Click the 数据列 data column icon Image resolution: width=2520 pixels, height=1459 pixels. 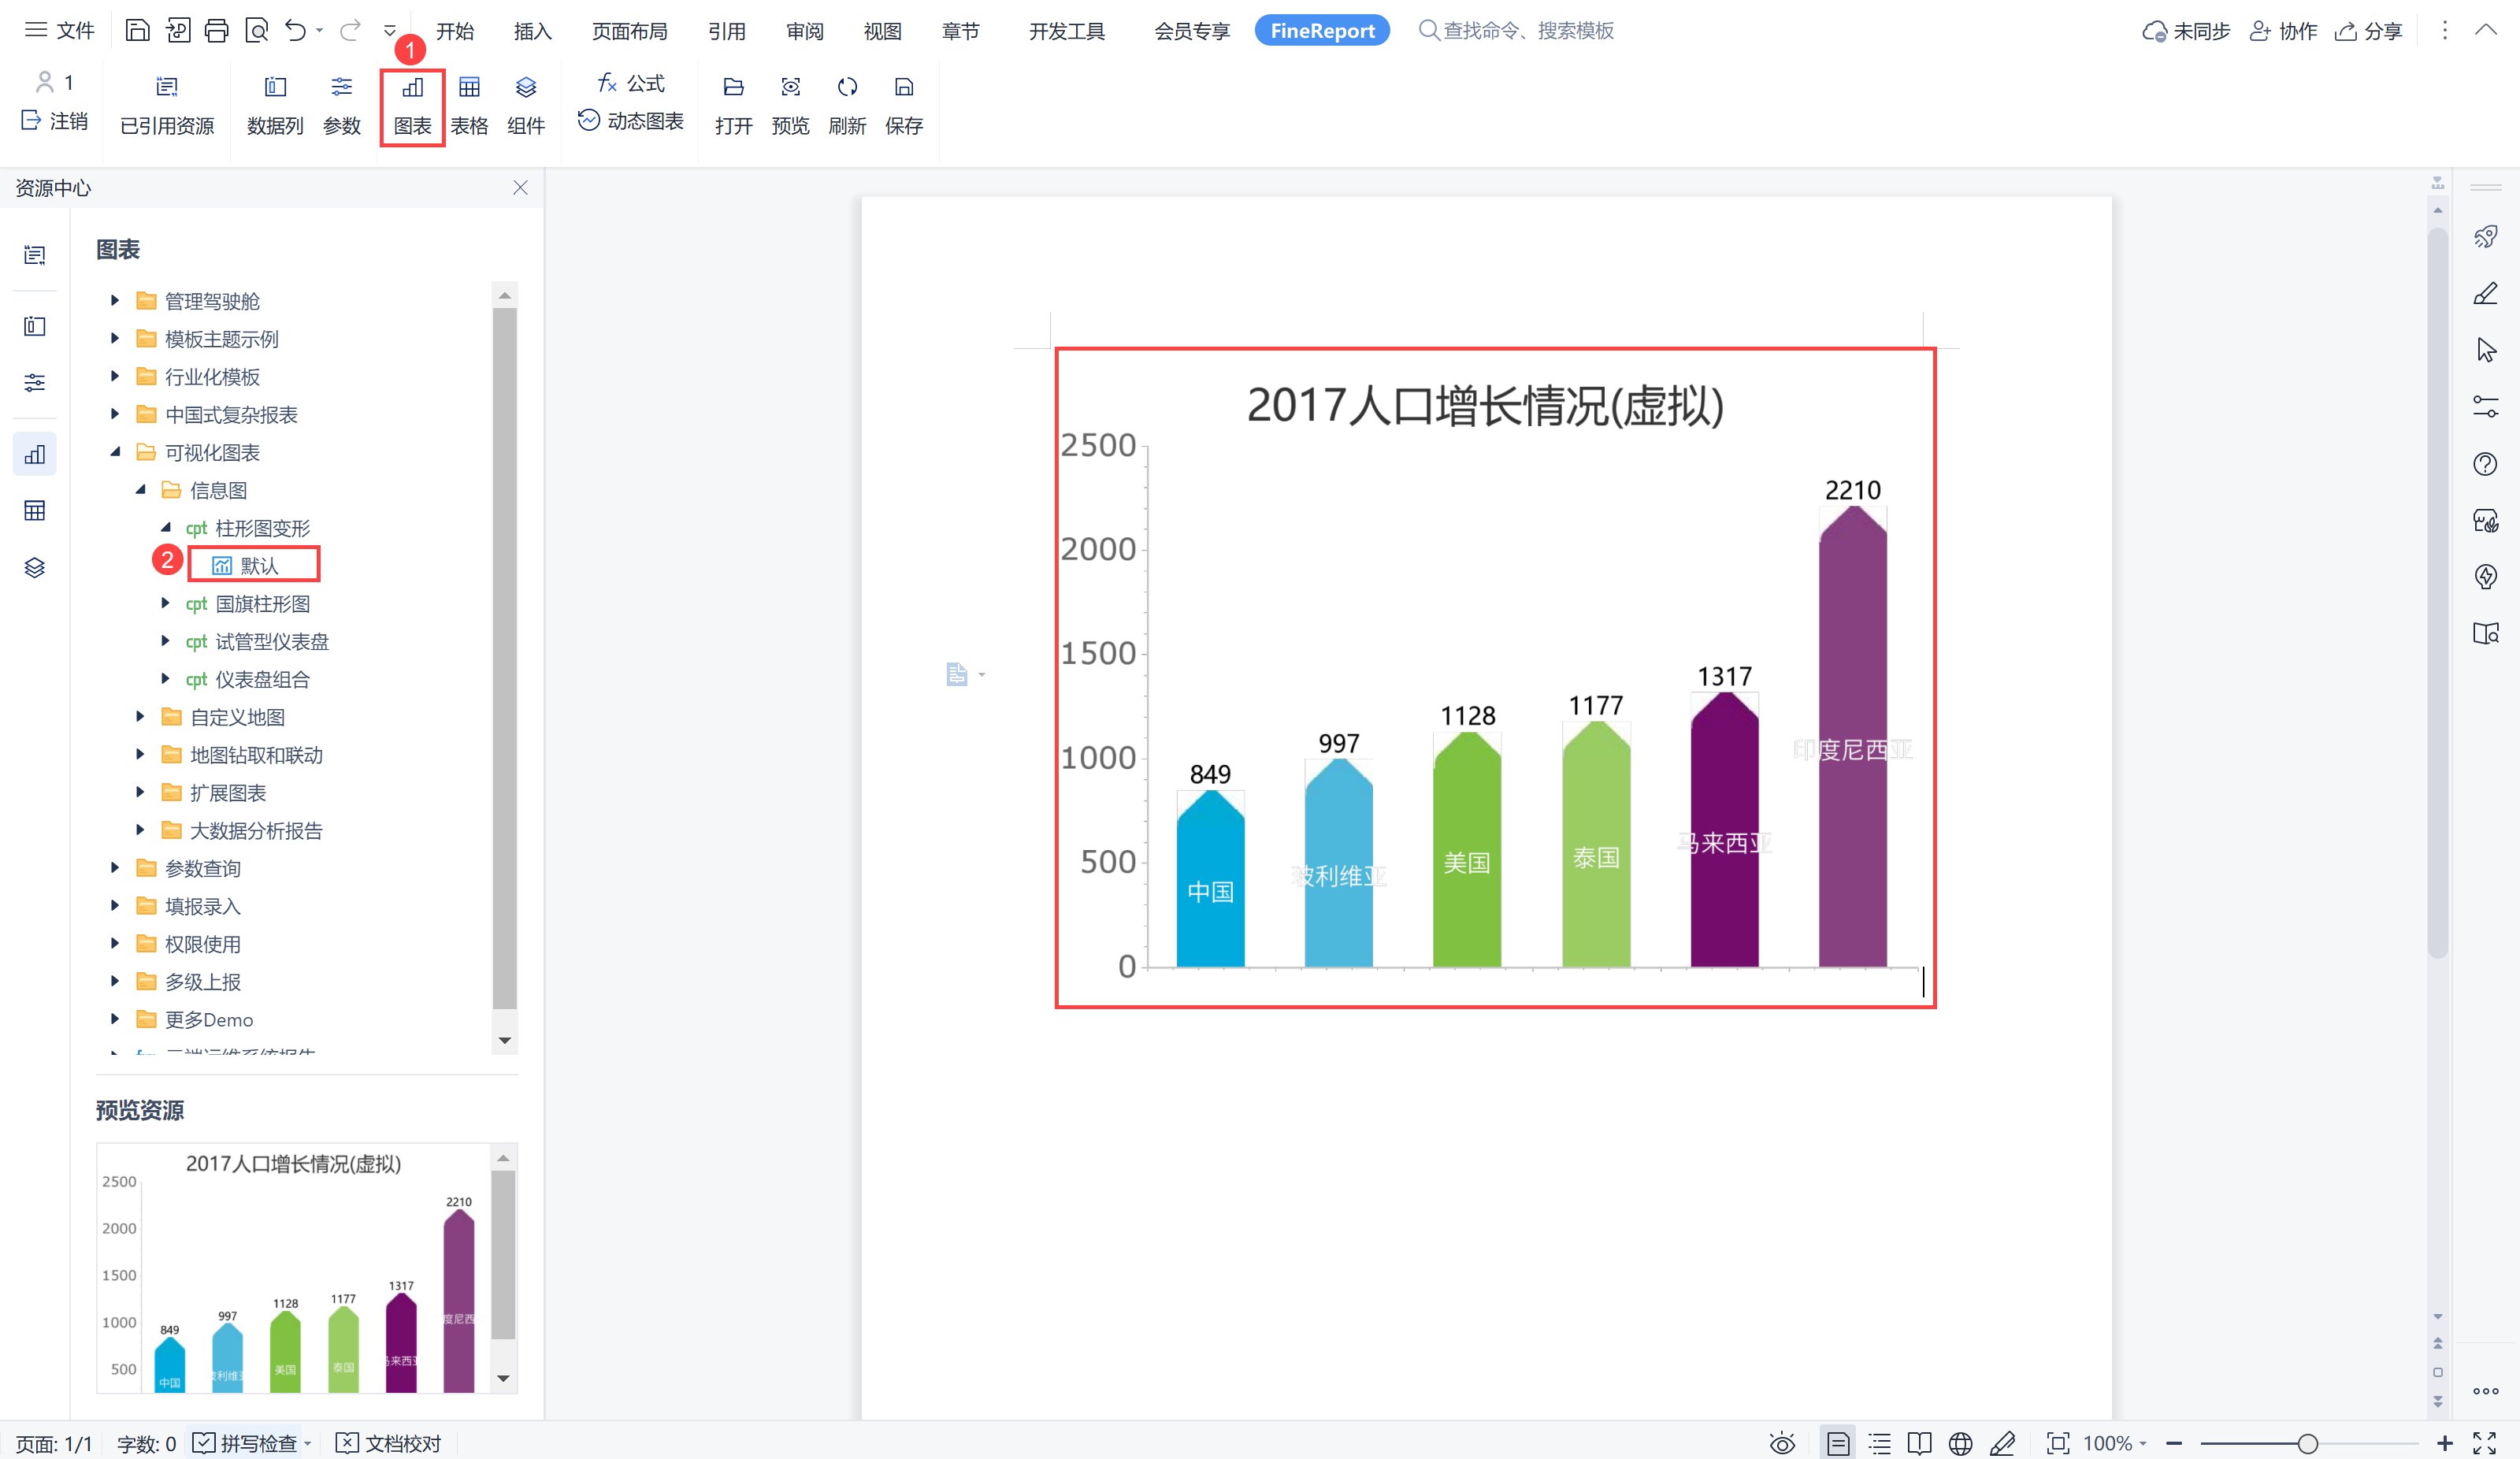(275, 88)
